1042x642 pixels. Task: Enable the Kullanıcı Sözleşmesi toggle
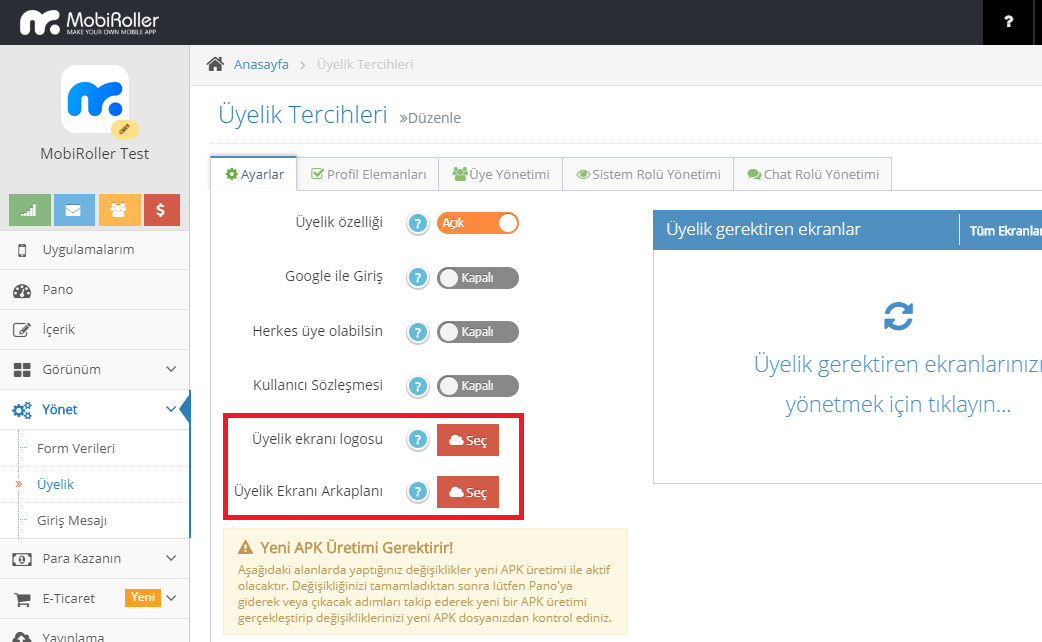click(478, 386)
